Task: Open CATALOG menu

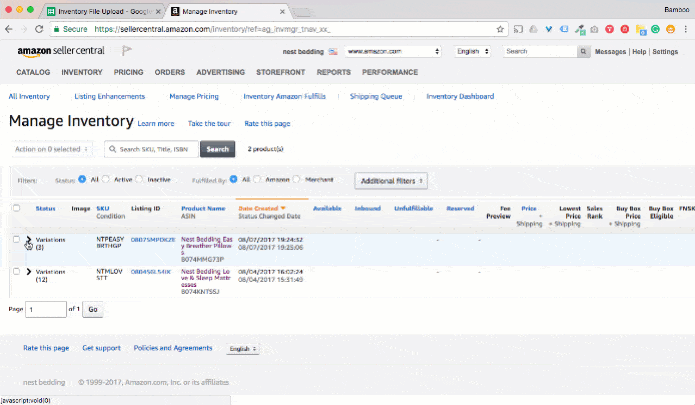Action: (33, 72)
